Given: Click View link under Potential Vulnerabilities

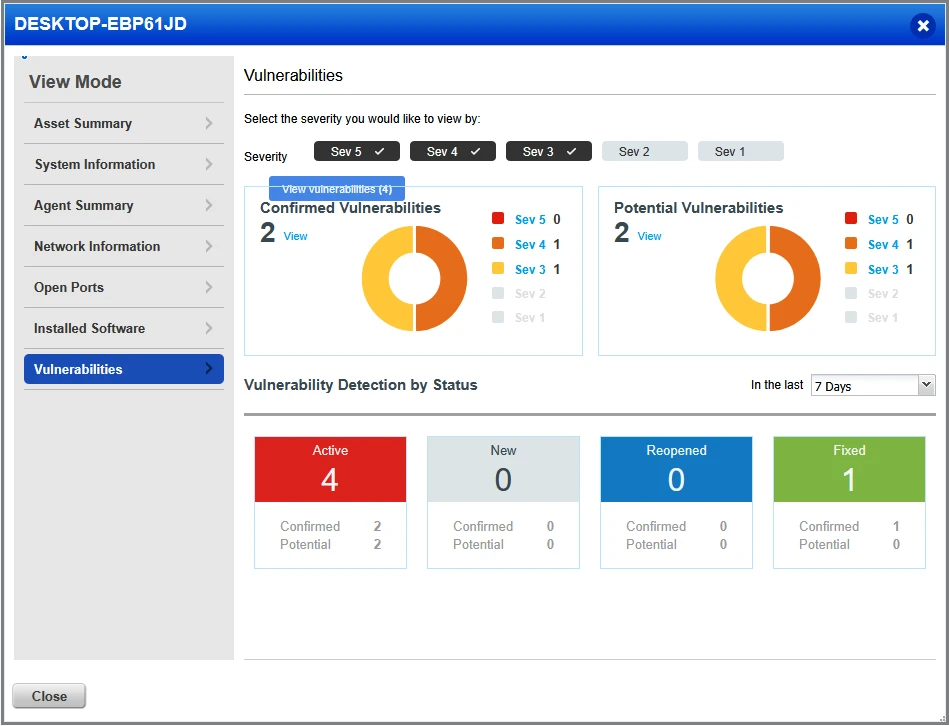Looking at the screenshot, I should 649,237.
